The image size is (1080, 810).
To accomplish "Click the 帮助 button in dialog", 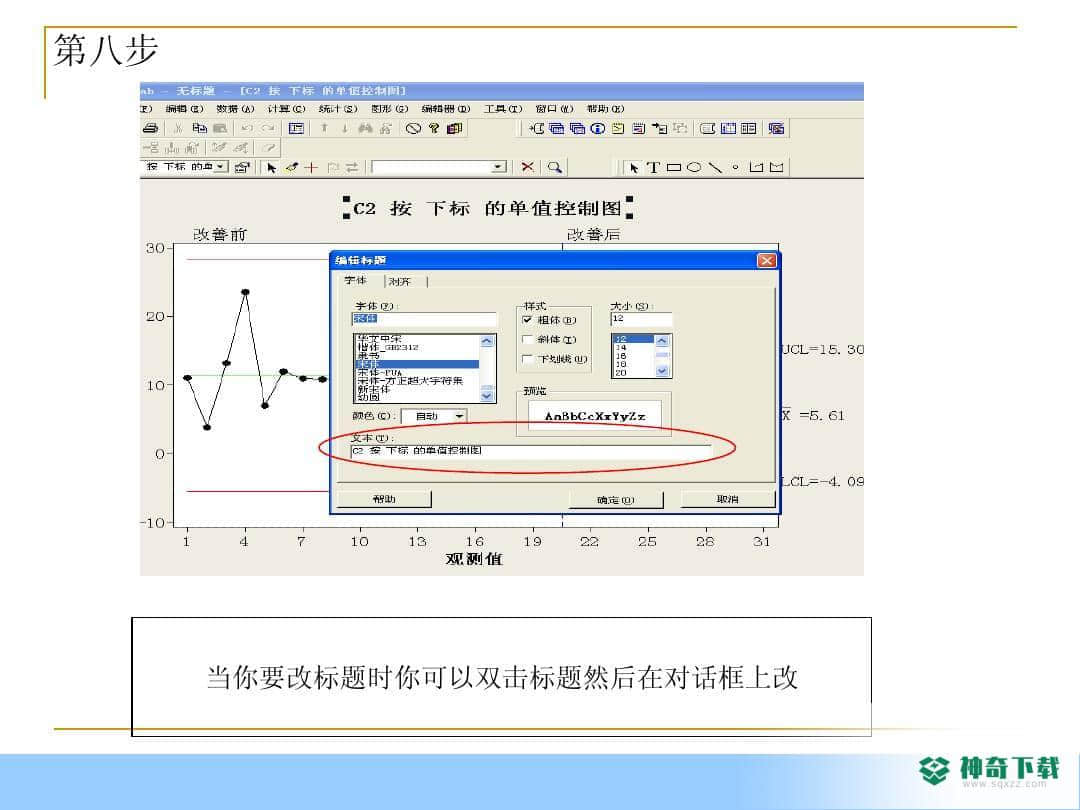I will pyautogui.click(x=384, y=499).
